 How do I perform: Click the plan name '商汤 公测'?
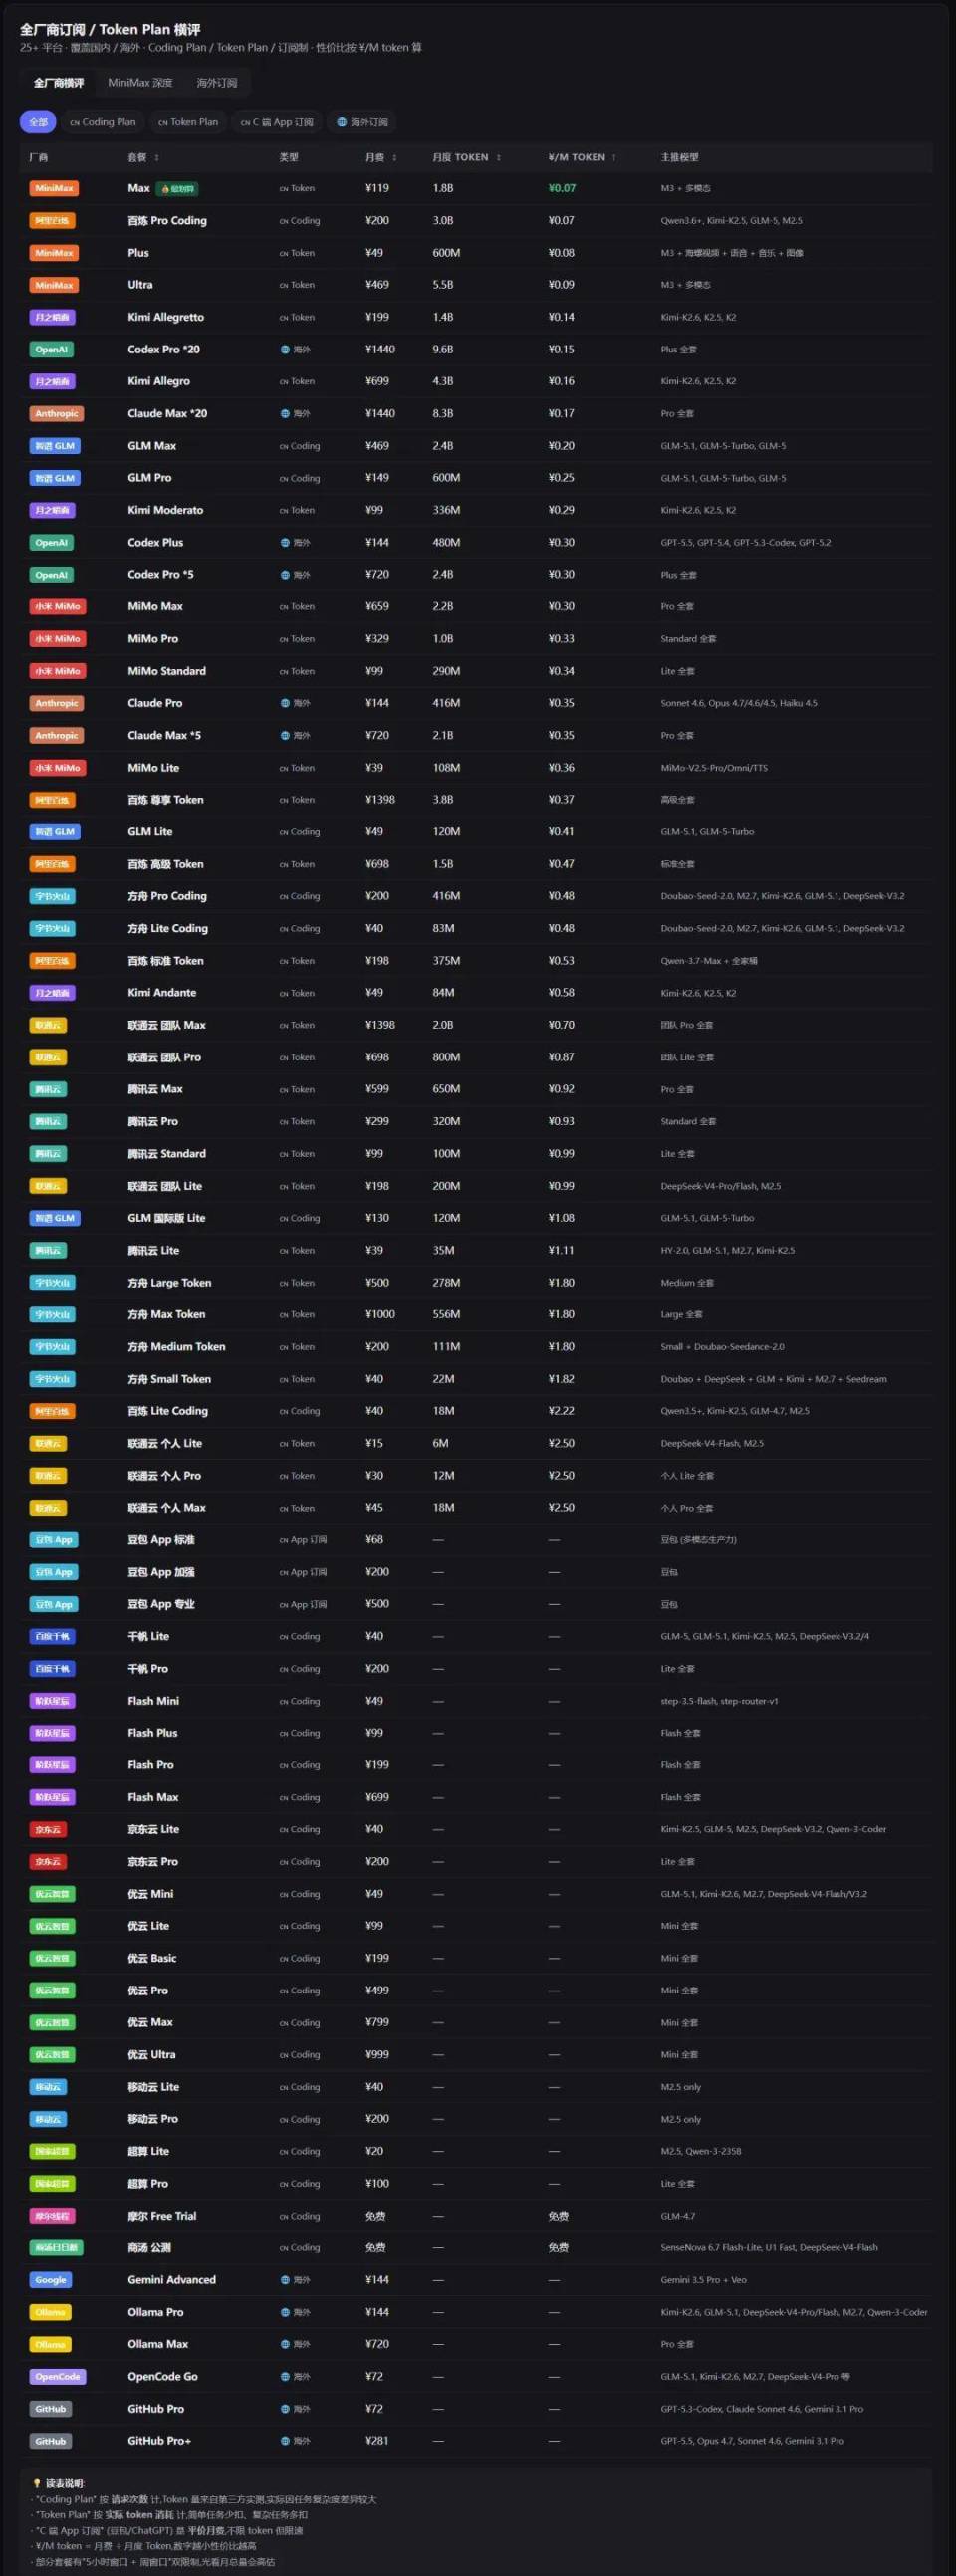coord(149,2248)
